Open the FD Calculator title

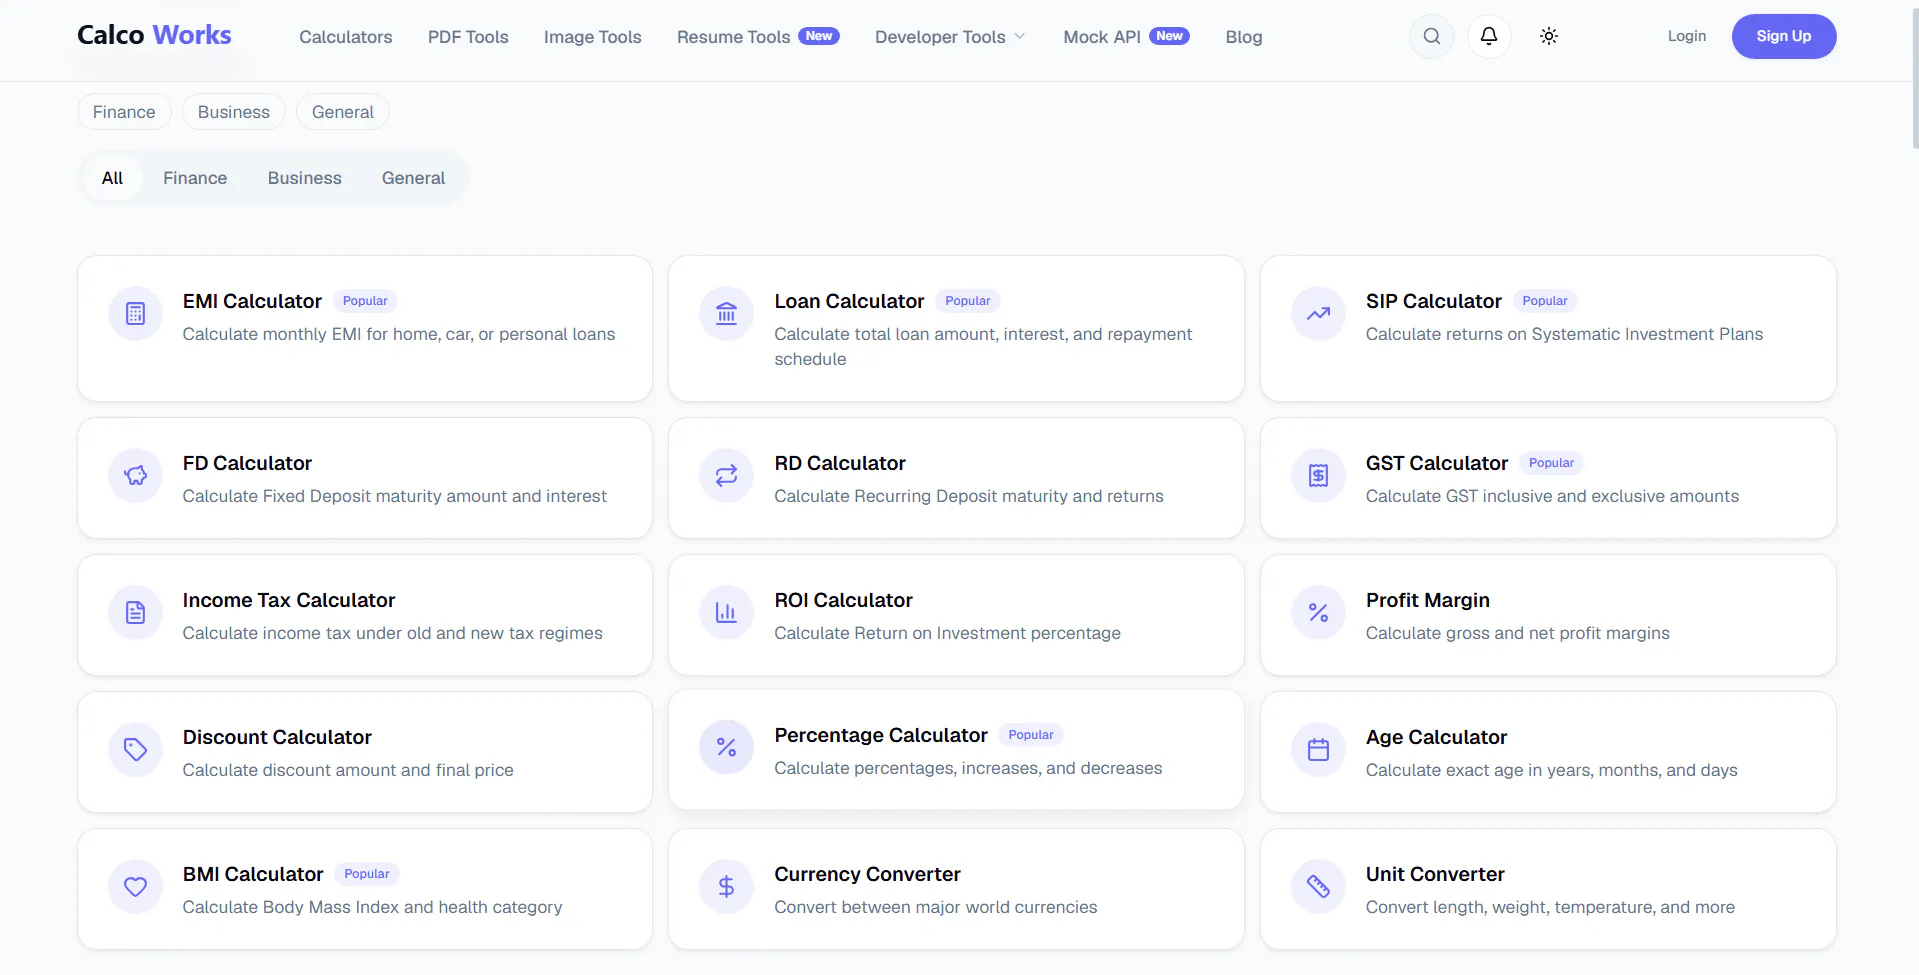(247, 463)
